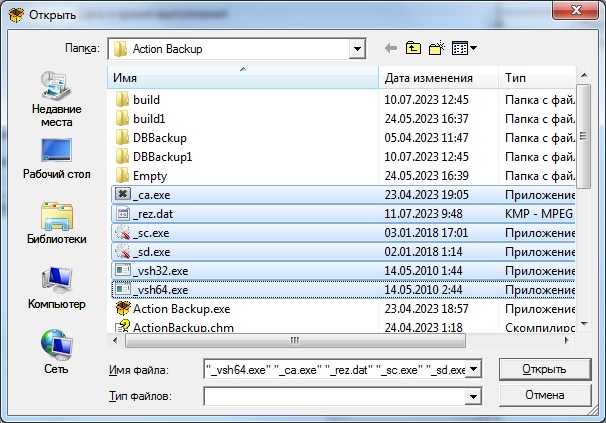Select the Empty folder icon
The height and width of the screenshot is (423, 606).
coord(122,175)
